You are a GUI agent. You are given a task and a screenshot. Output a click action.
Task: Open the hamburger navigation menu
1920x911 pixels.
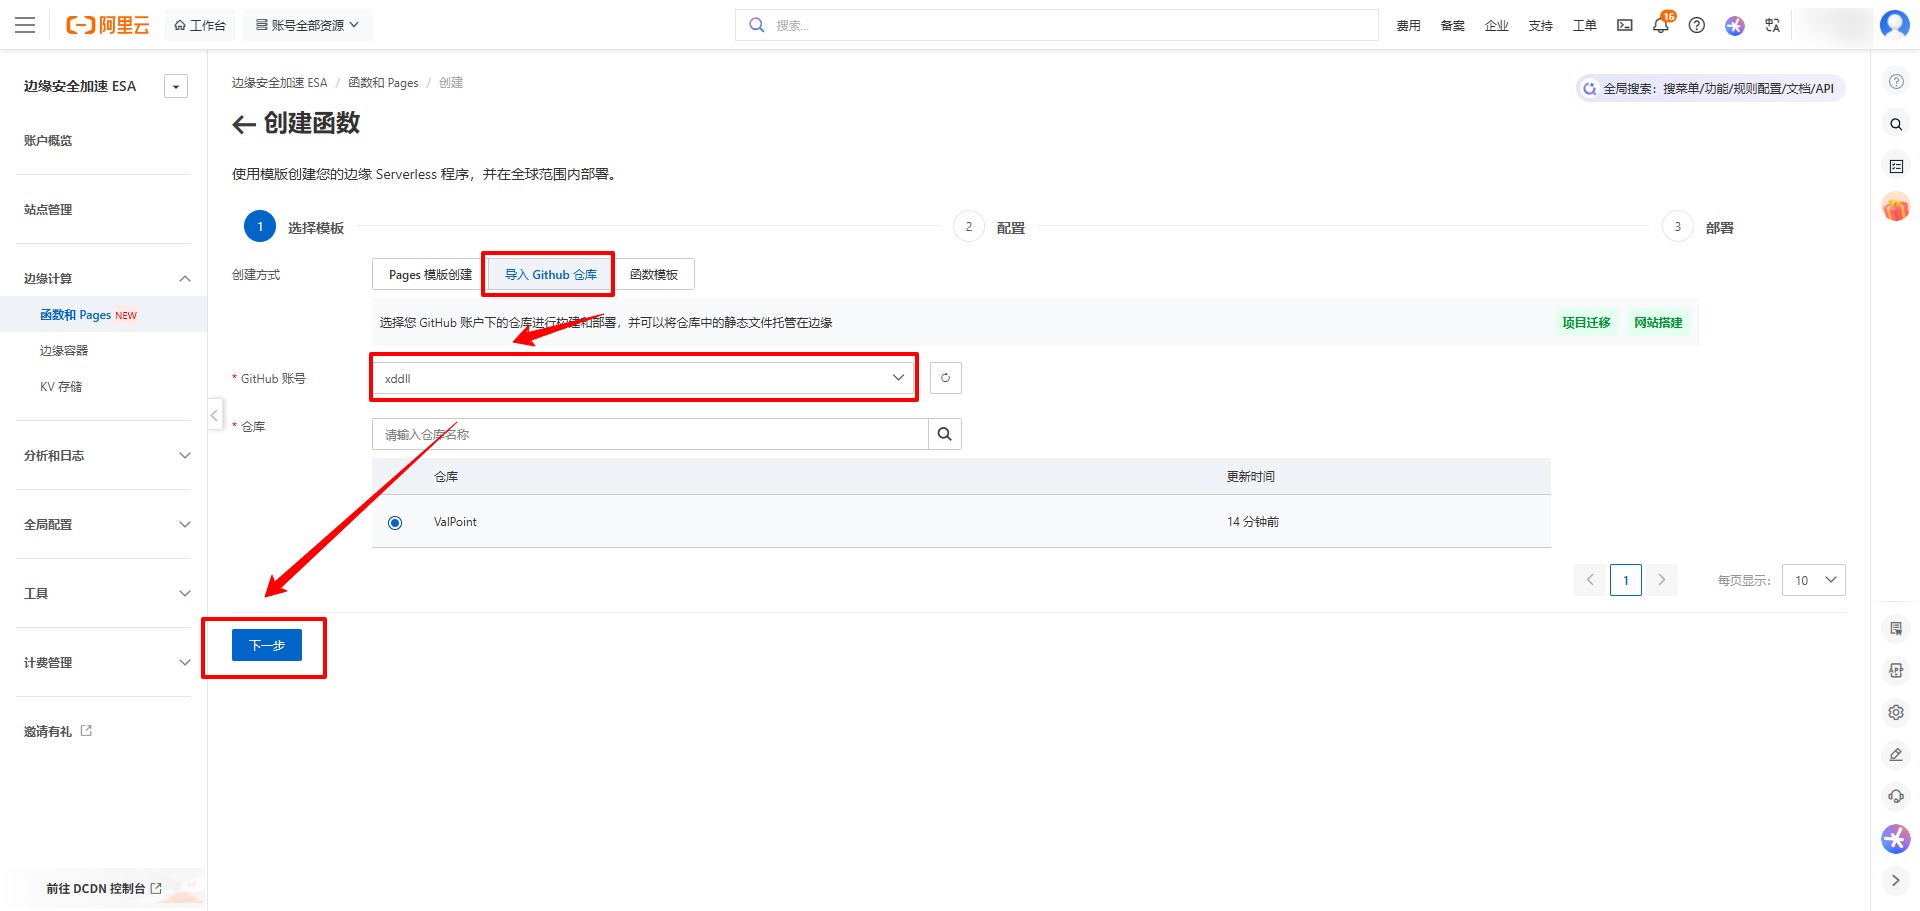pos(25,25)
